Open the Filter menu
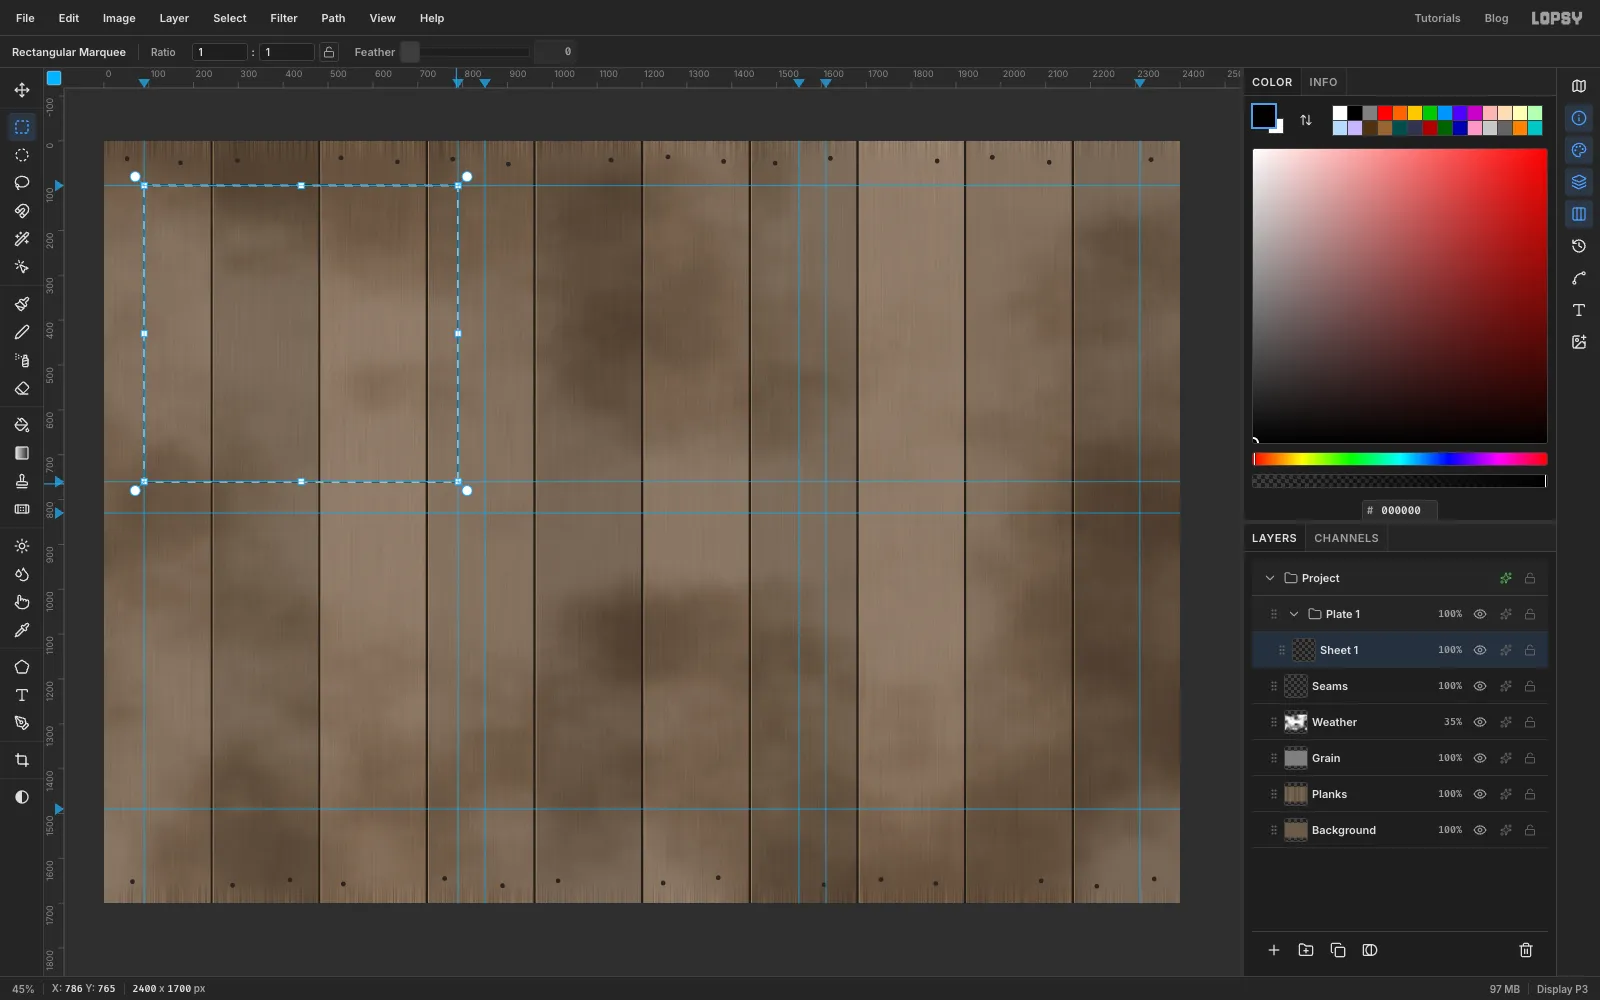 [x=284, y=18]
